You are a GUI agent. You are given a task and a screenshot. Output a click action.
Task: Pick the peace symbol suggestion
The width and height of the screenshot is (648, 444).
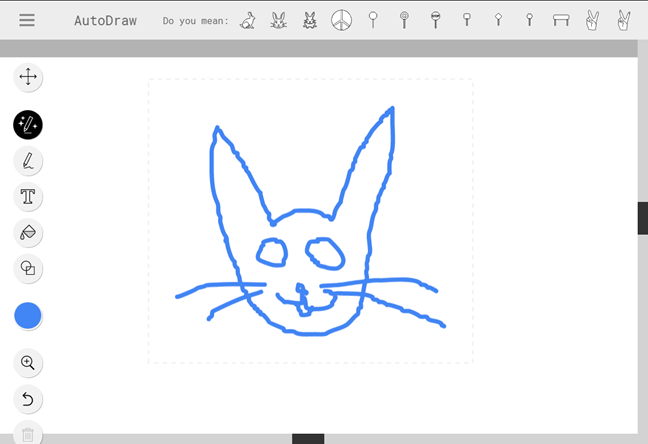(x=341, y=20)
